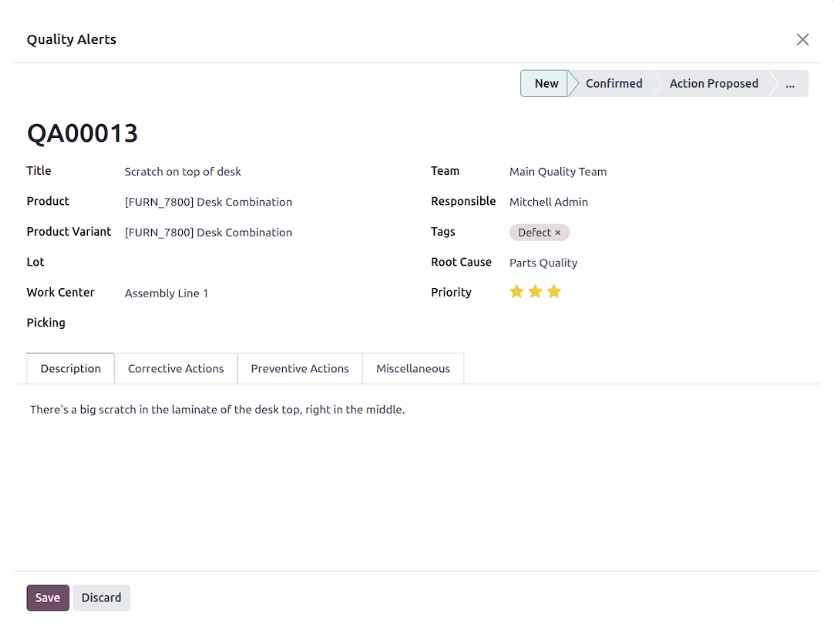834x637 pixels.
Task: Switch to the Corrective Actions tab
Action: (x=176, y=369)
